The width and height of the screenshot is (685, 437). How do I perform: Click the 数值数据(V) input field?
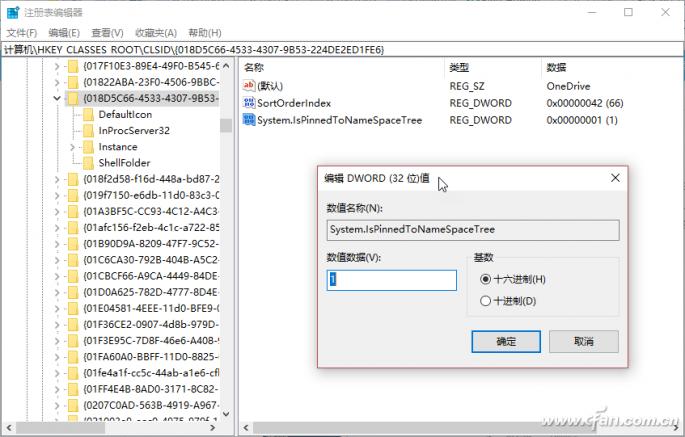391,280
